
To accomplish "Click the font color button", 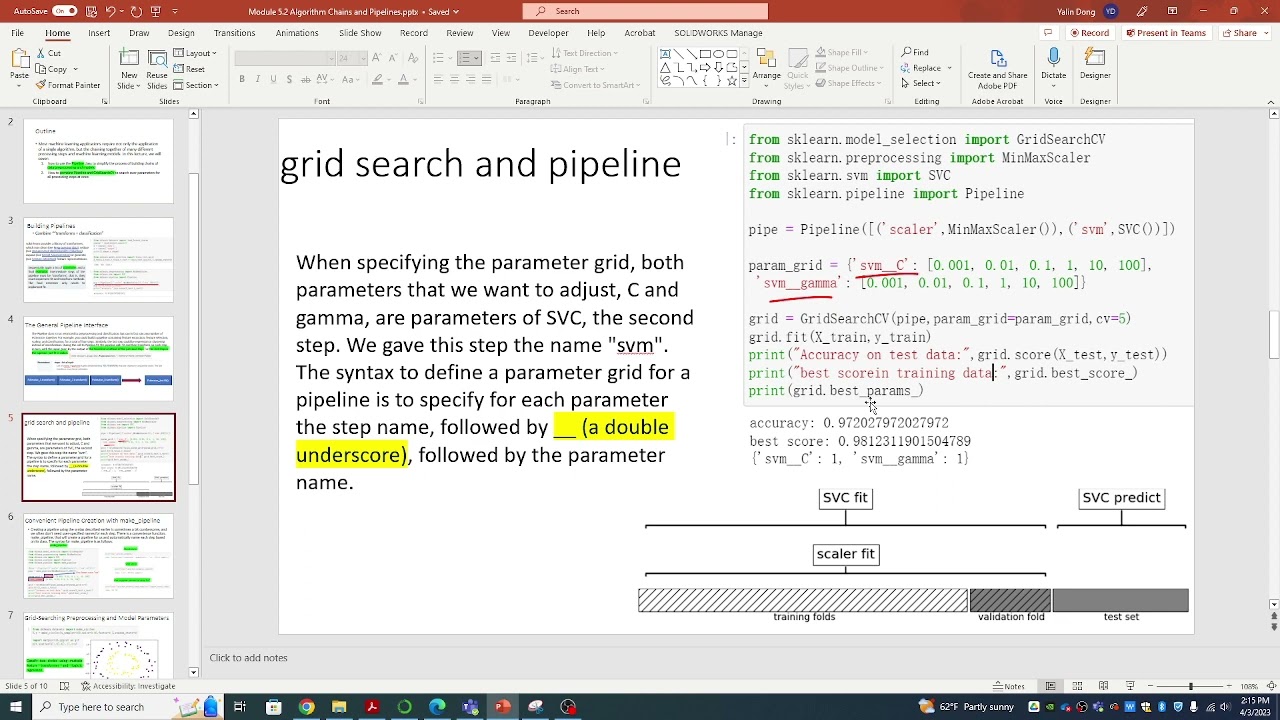I will [403, 80].
